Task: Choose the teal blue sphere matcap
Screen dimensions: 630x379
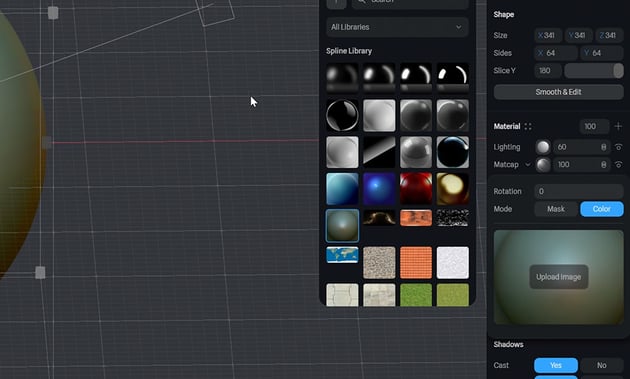Action: [x=342, y=189]
